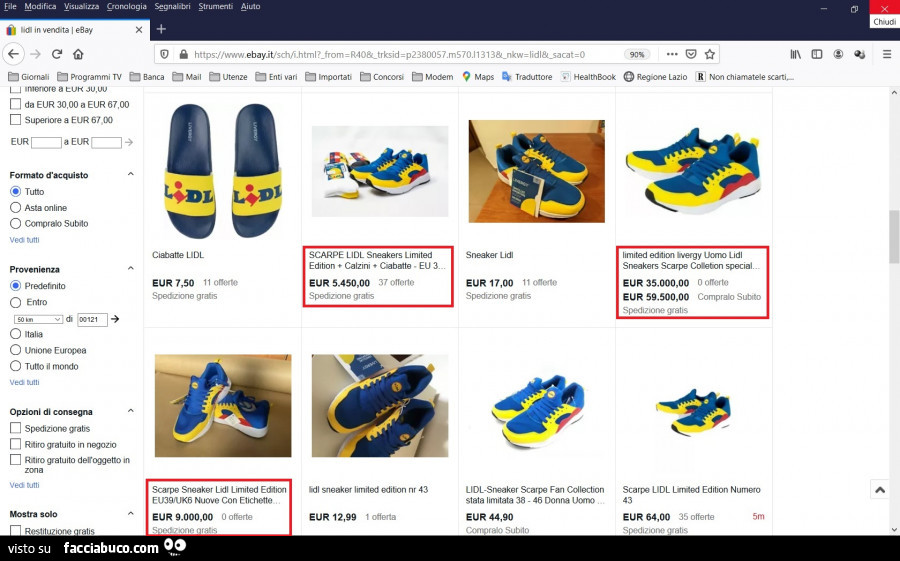The height and width of the screenshot is (561, 900).
Task: Open the Library icon
Action: pos(796,54)
